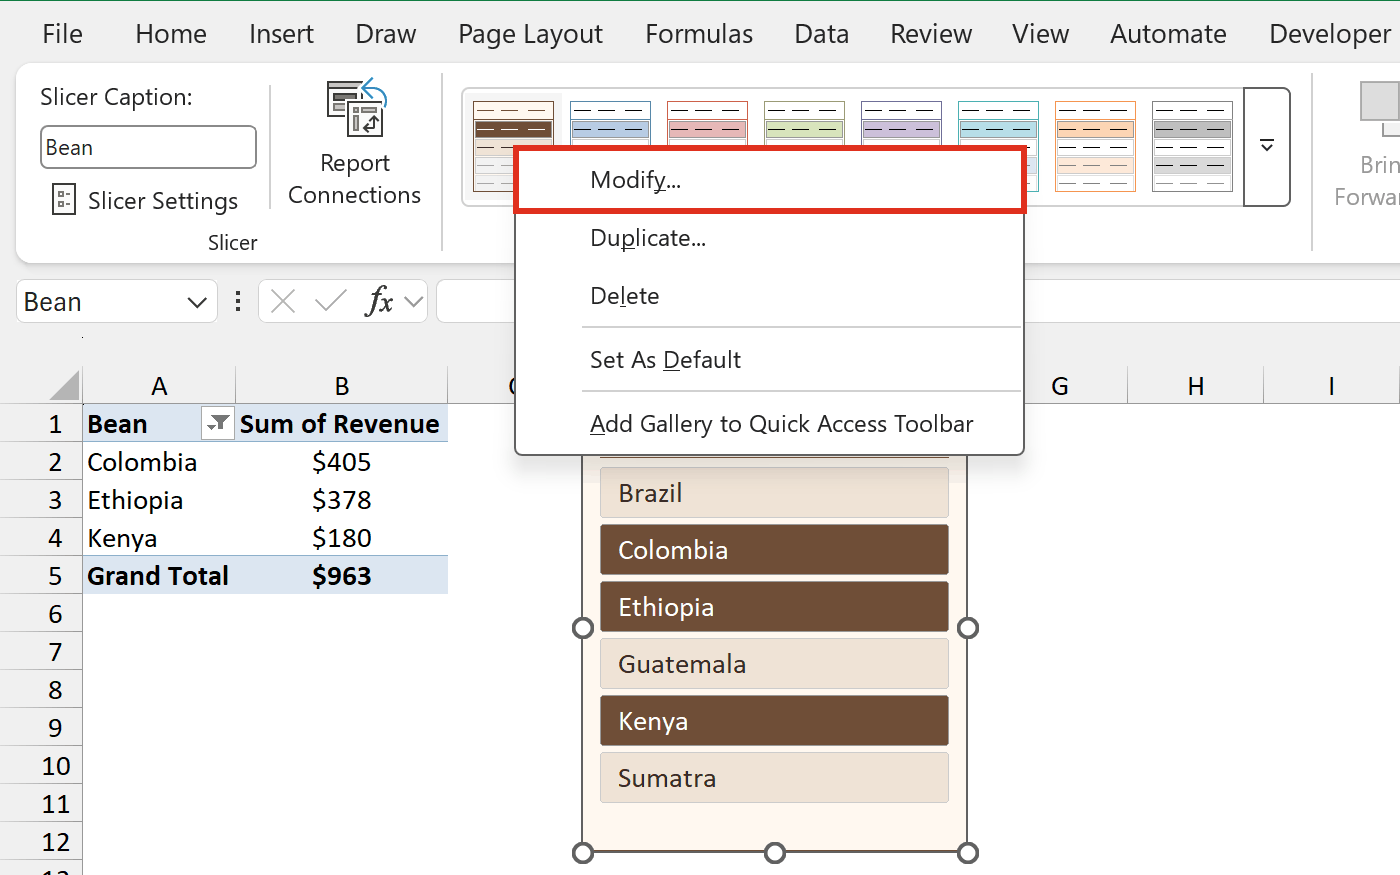Image resolution: width=1400 pixels, height=875 pixels.
Task: Open the Automate tab
Action: tap(1168, 34)
